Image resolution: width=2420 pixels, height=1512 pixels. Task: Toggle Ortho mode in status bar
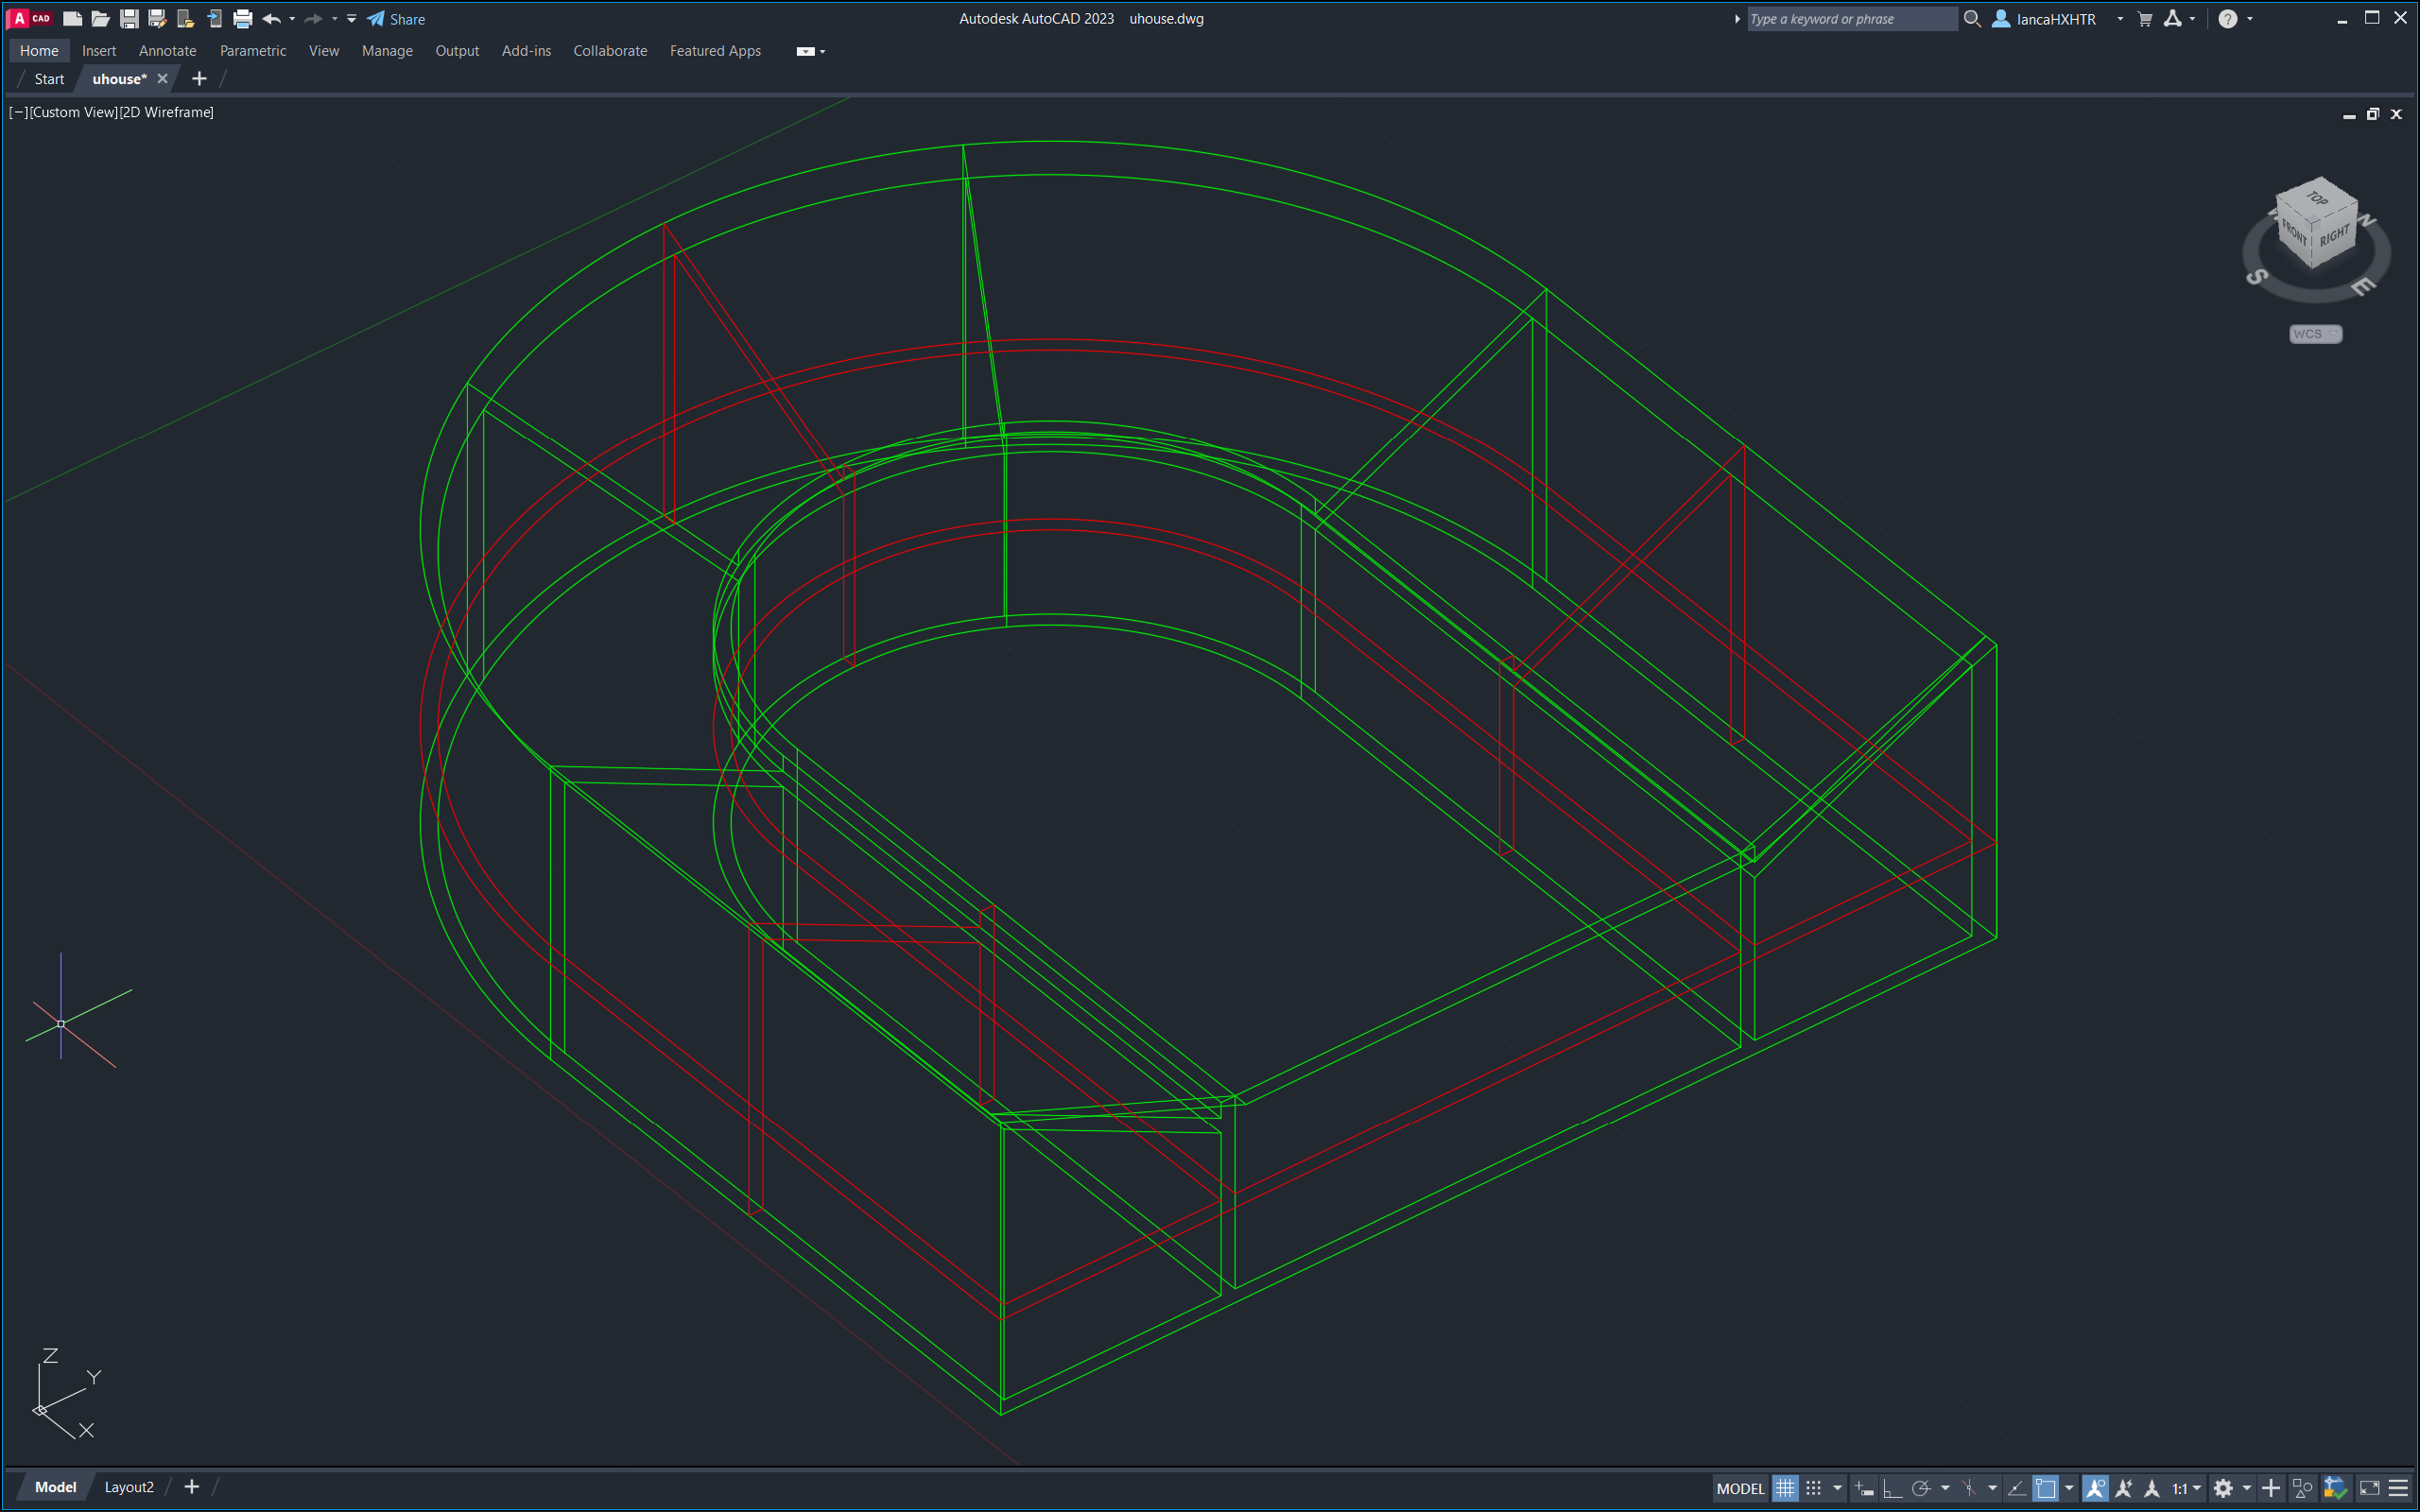click(x=1892, y=1488)
